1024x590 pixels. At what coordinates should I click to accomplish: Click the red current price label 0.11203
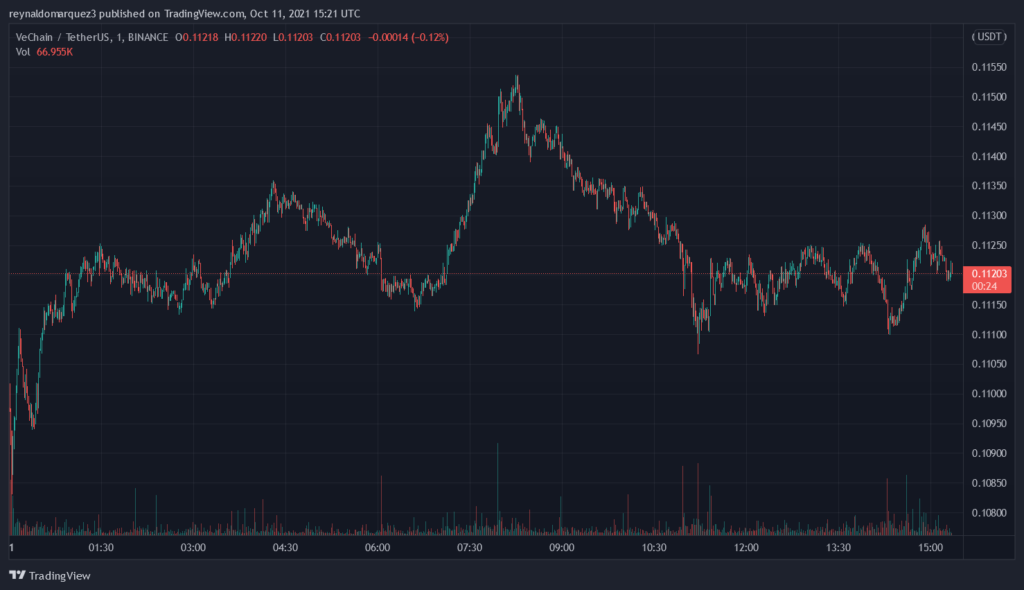click(987, 280)
